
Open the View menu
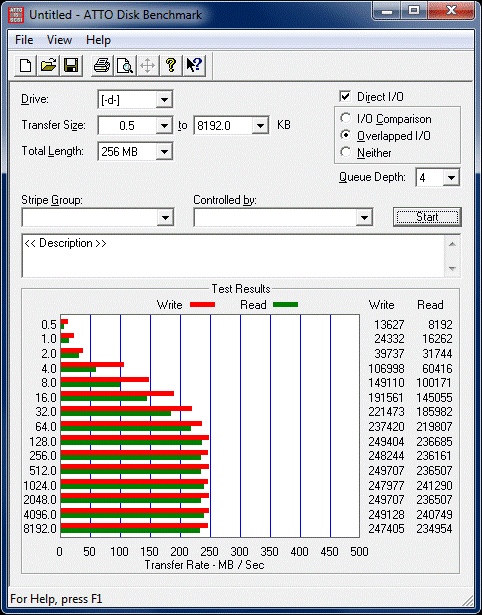point(59,40)
